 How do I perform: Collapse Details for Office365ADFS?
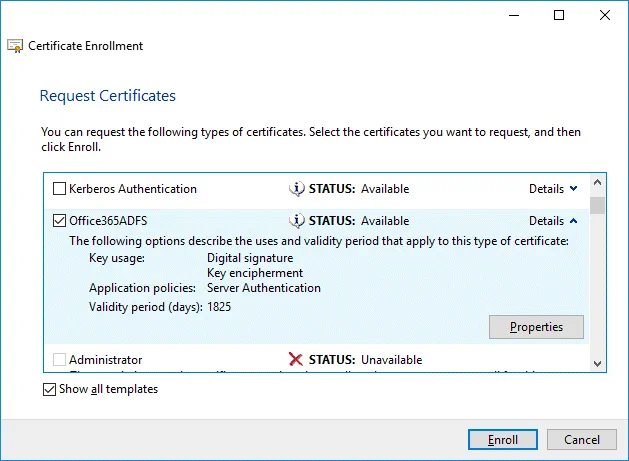click(x=552, y=221)
